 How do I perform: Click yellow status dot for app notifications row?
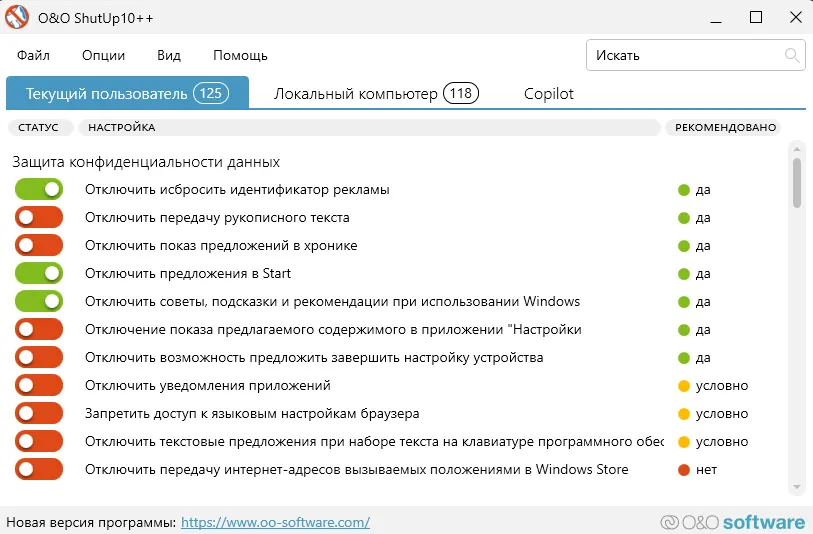(x=684, y=385)
